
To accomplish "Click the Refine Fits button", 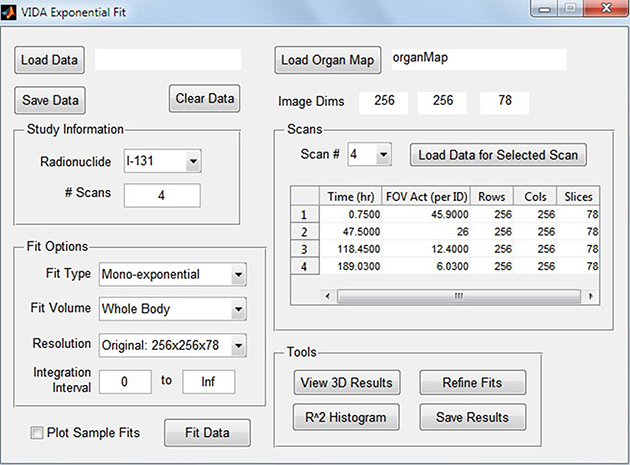I will click(472, 383).
